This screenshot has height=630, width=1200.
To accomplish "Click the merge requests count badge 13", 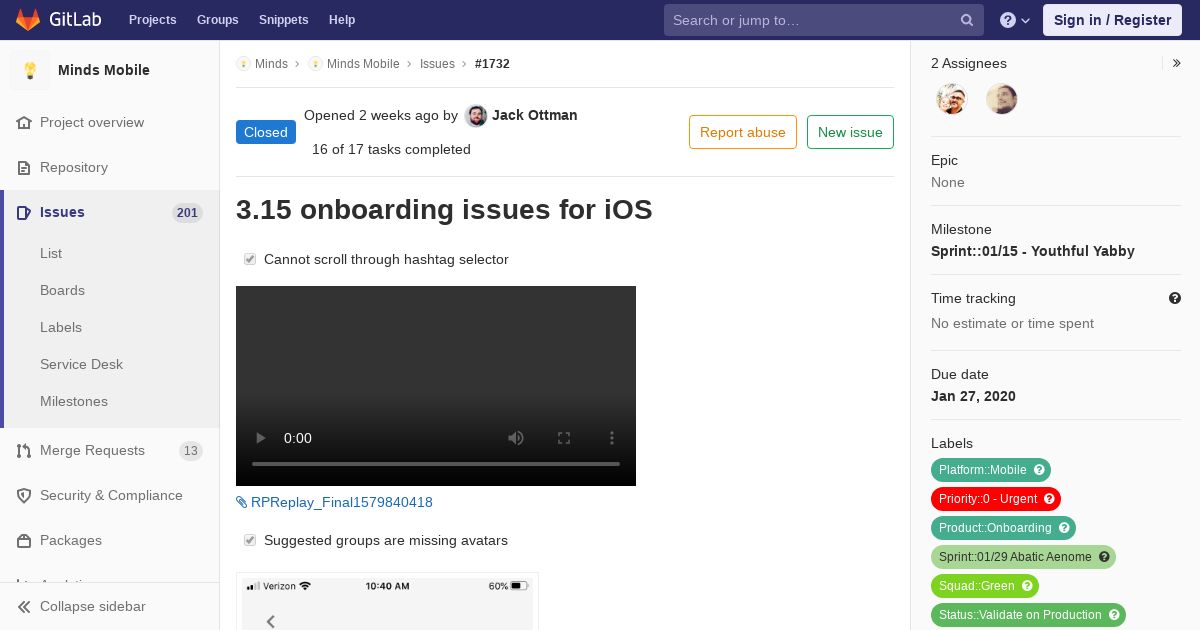I will [191, 451].
